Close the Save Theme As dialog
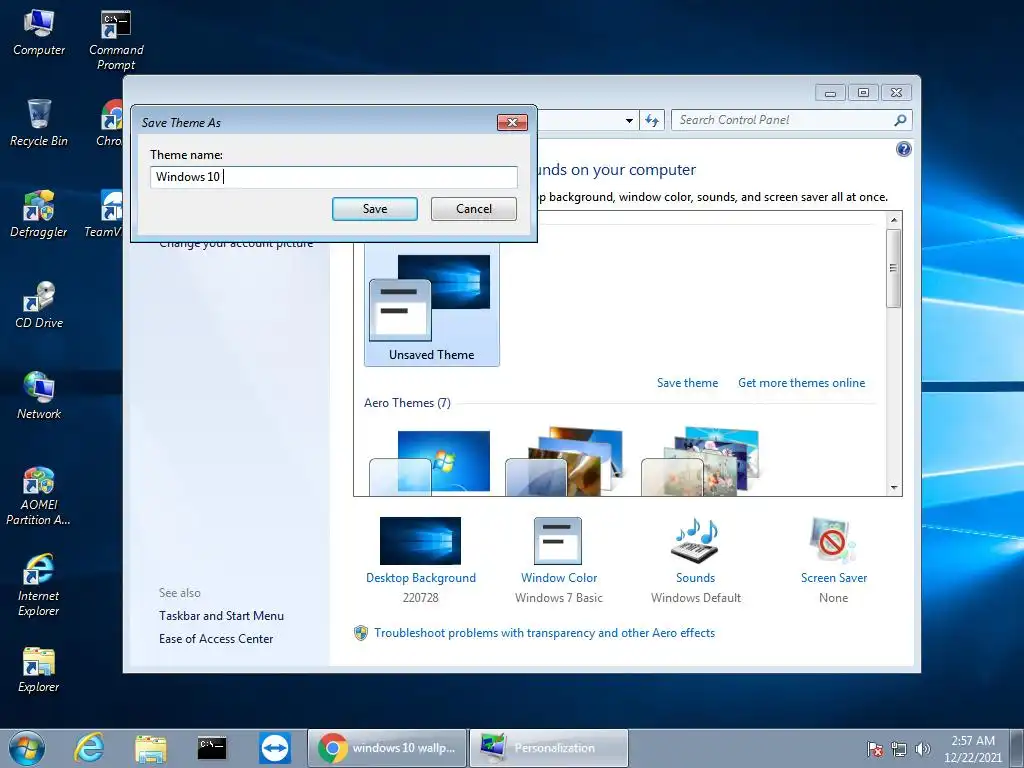This screenshot has height=768, width=1024. (512, 122)
